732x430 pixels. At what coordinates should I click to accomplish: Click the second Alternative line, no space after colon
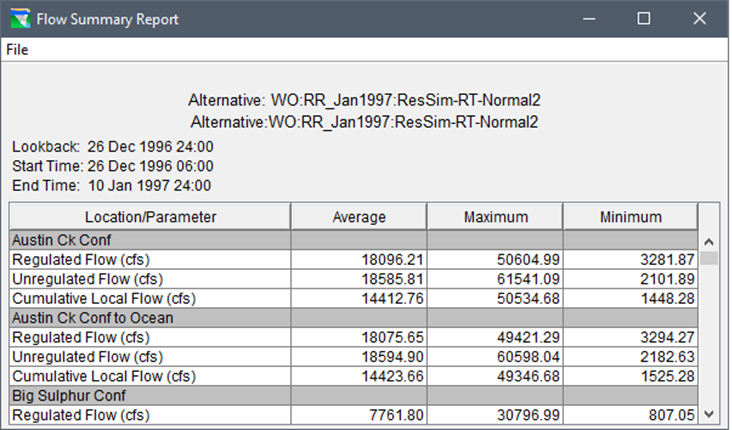click(x=364, y=122)
